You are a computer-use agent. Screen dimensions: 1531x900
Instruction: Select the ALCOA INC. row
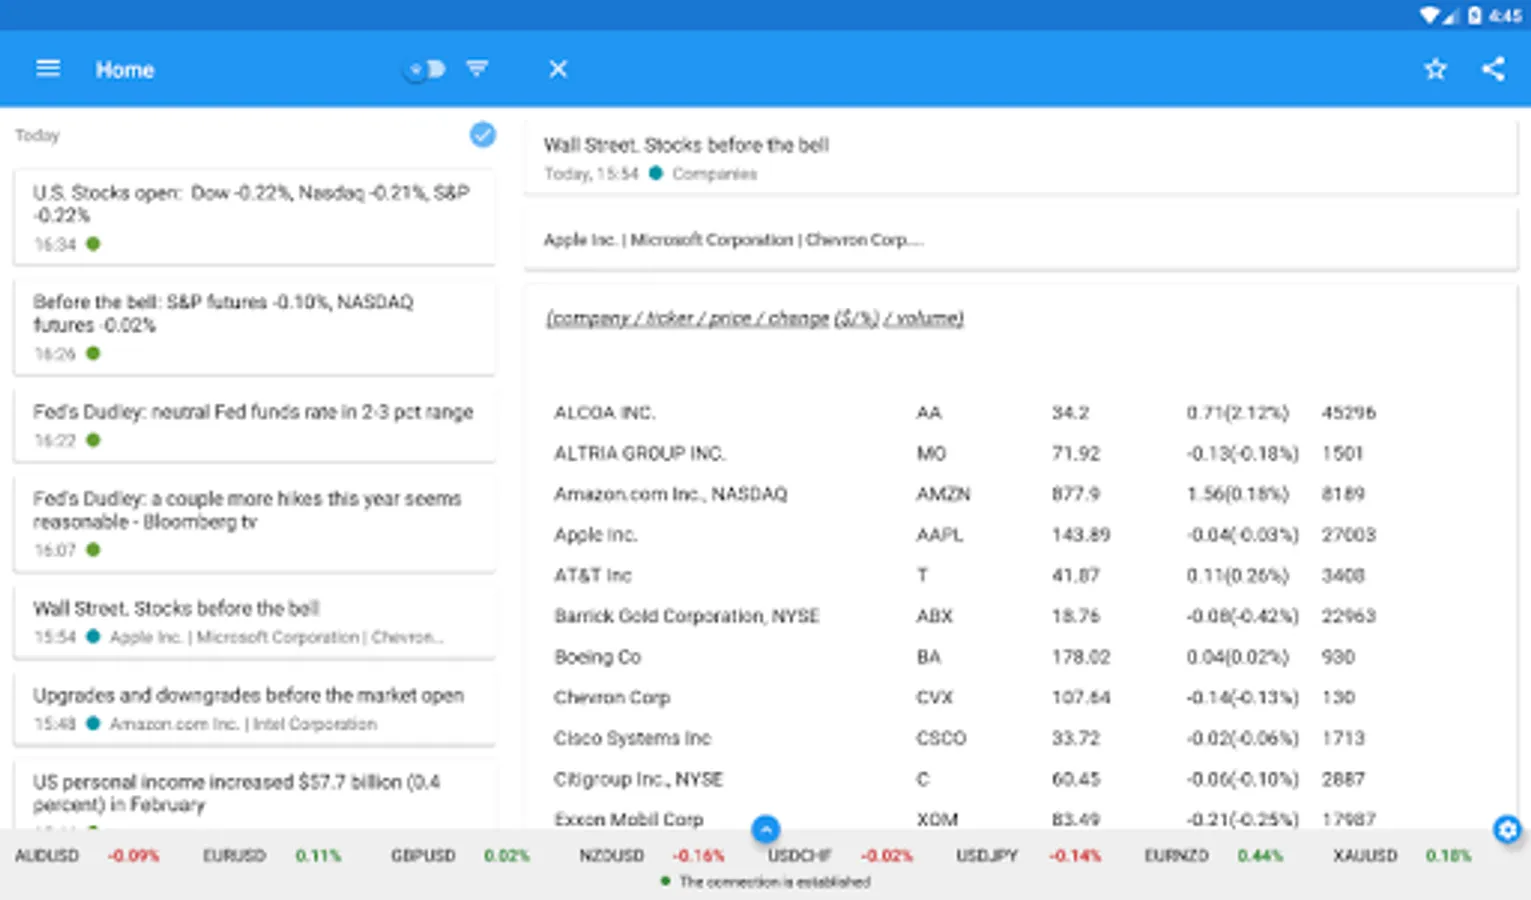(965, 413)
